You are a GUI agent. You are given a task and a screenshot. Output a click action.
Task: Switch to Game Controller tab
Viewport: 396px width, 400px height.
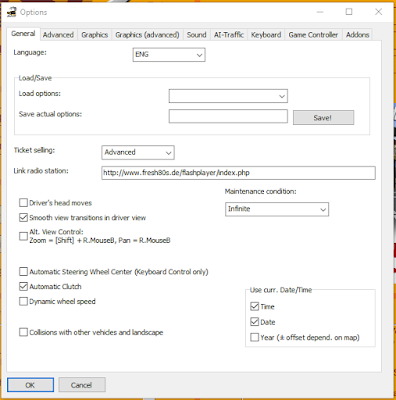(x=313, y=35)
